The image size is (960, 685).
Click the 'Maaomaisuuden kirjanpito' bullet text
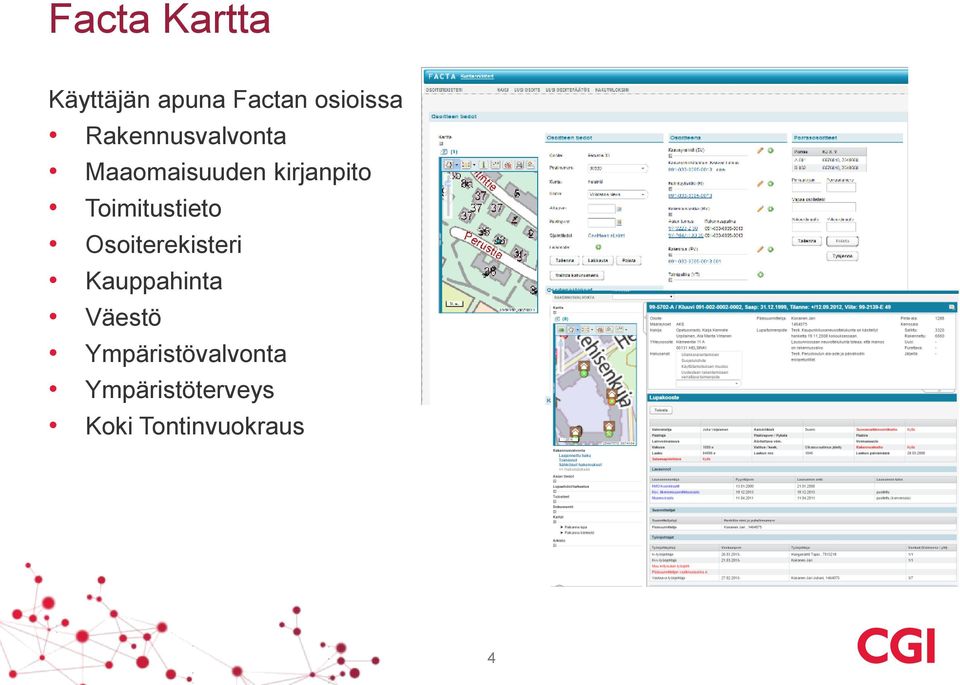point(228,172)
